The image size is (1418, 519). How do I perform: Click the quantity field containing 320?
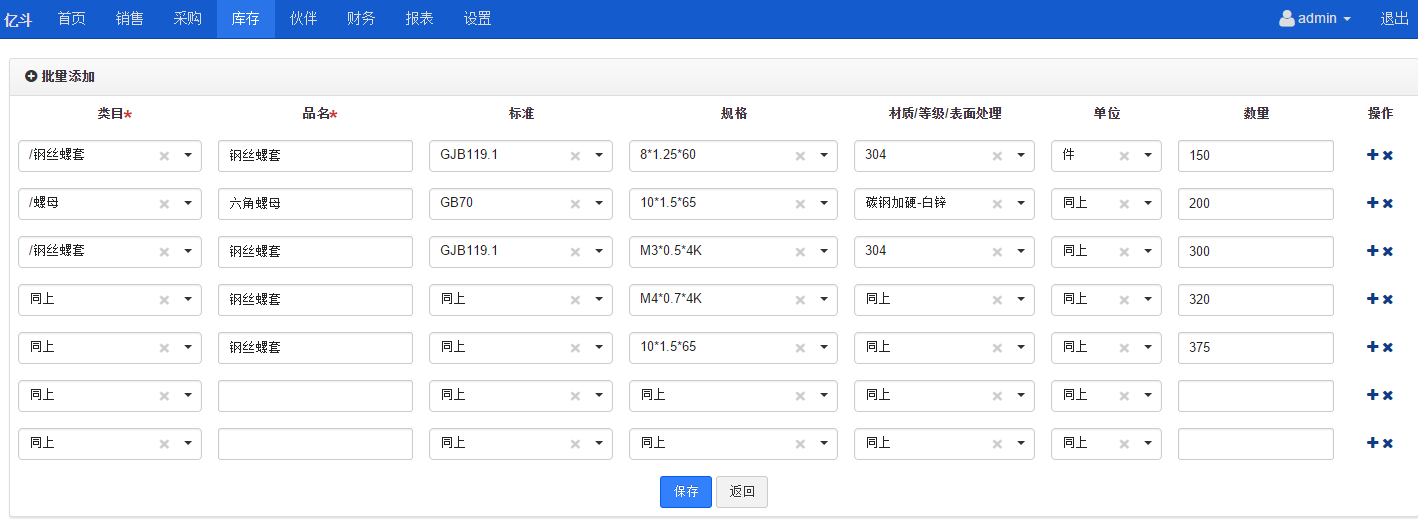click(1256, 299)
